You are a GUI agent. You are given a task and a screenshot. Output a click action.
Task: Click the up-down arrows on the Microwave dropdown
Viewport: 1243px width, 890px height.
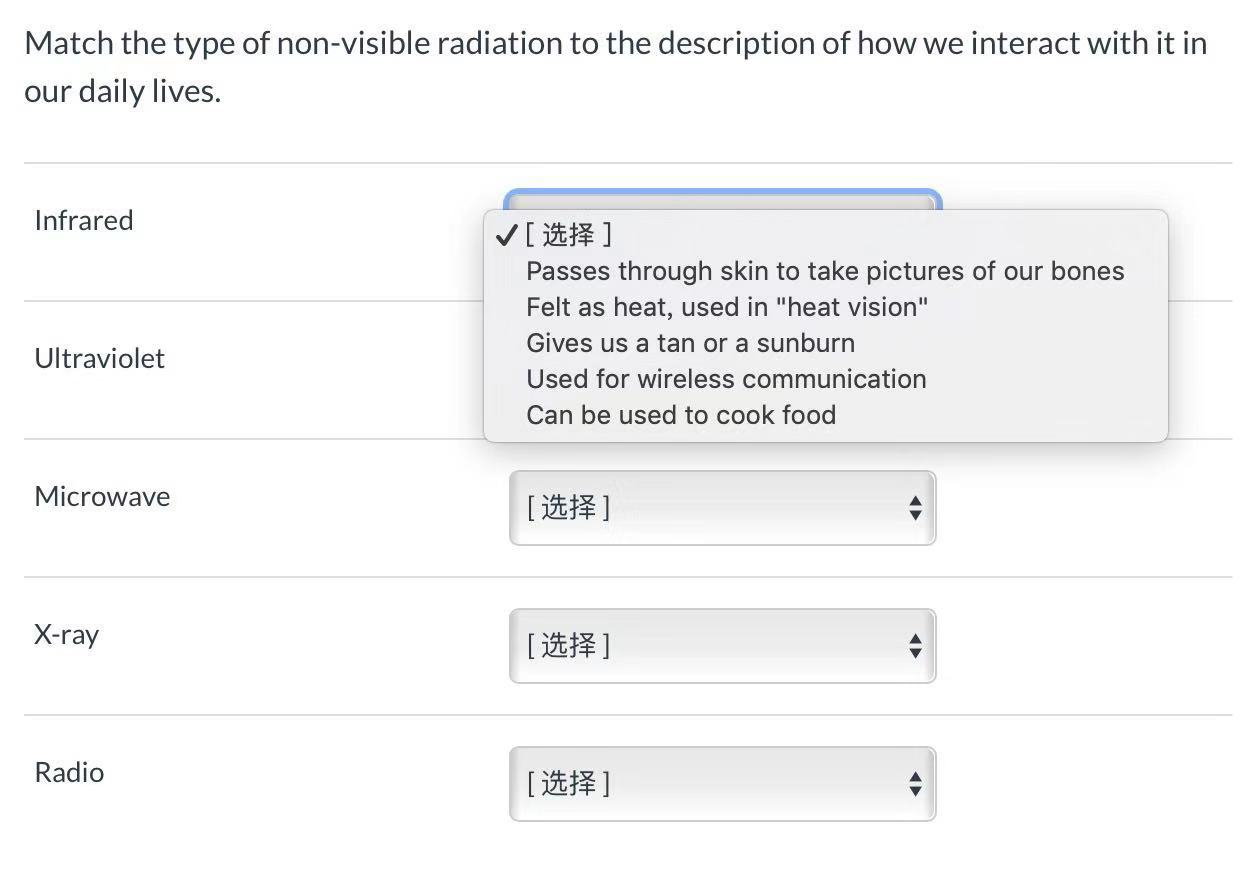click(x=915, y=509)
